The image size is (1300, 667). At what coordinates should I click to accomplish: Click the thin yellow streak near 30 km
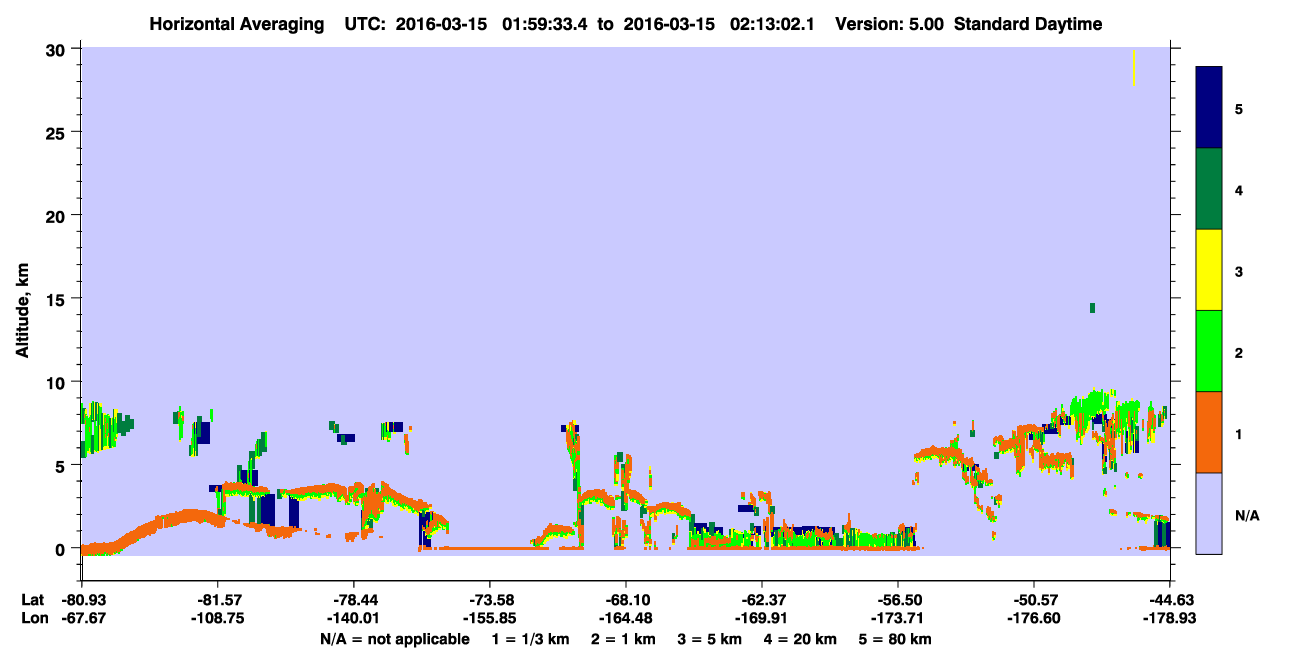coord(1134,67)
